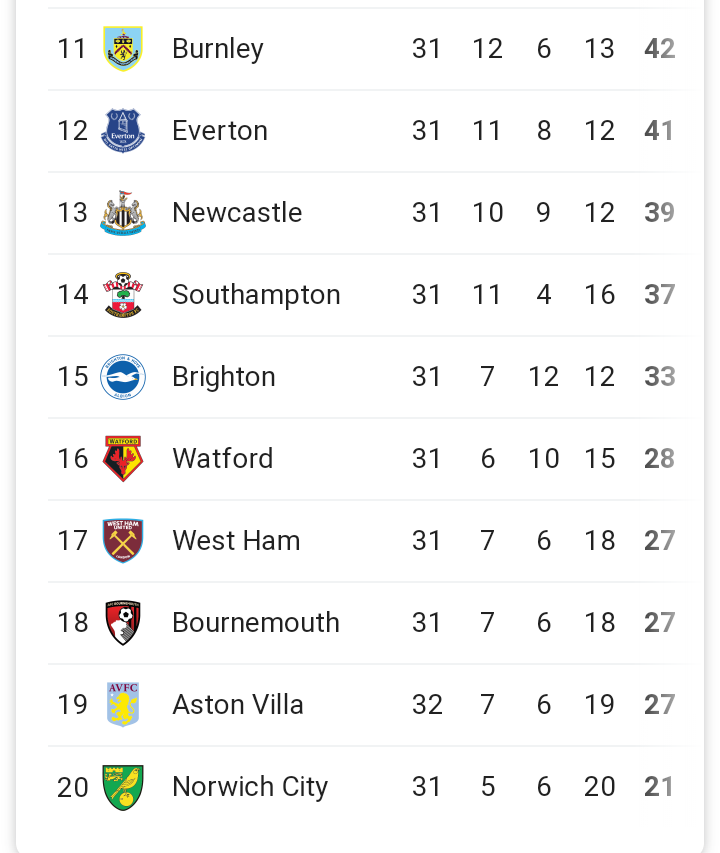Click the Norwich City club crest
Image resolution: width=720 pixels, height=853 pixels.
[x=123, y=787]
